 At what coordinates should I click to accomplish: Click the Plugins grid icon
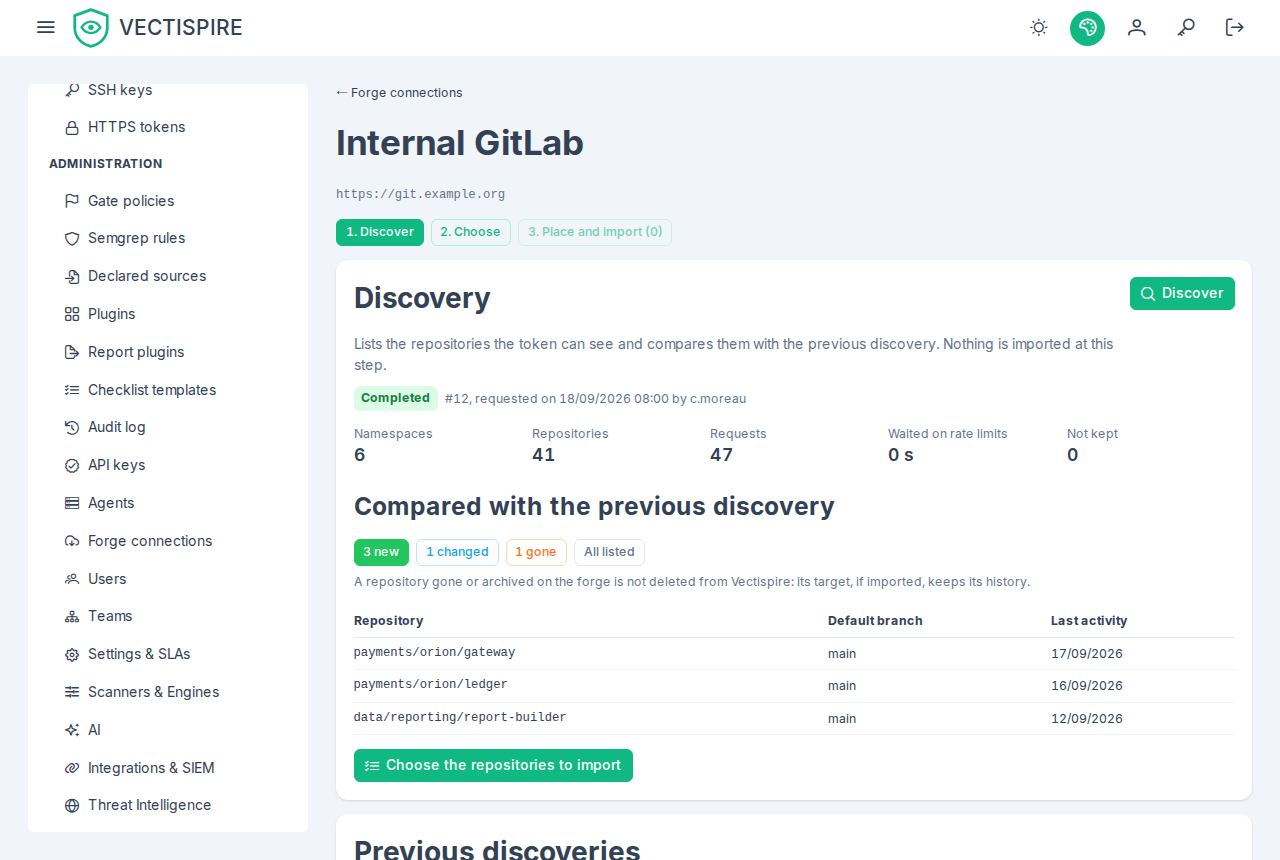click(x=72, y=314)
